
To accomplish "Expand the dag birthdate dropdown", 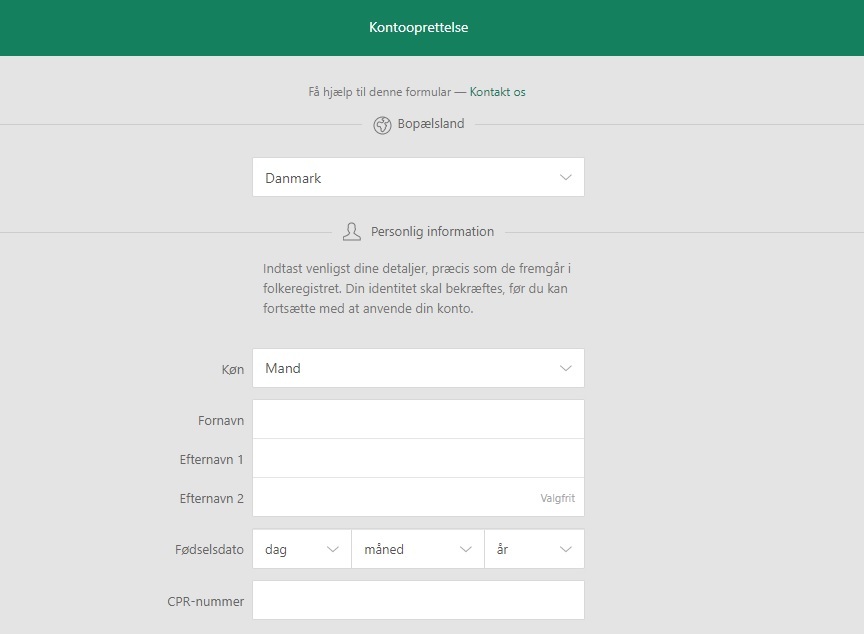I will 300,548.
